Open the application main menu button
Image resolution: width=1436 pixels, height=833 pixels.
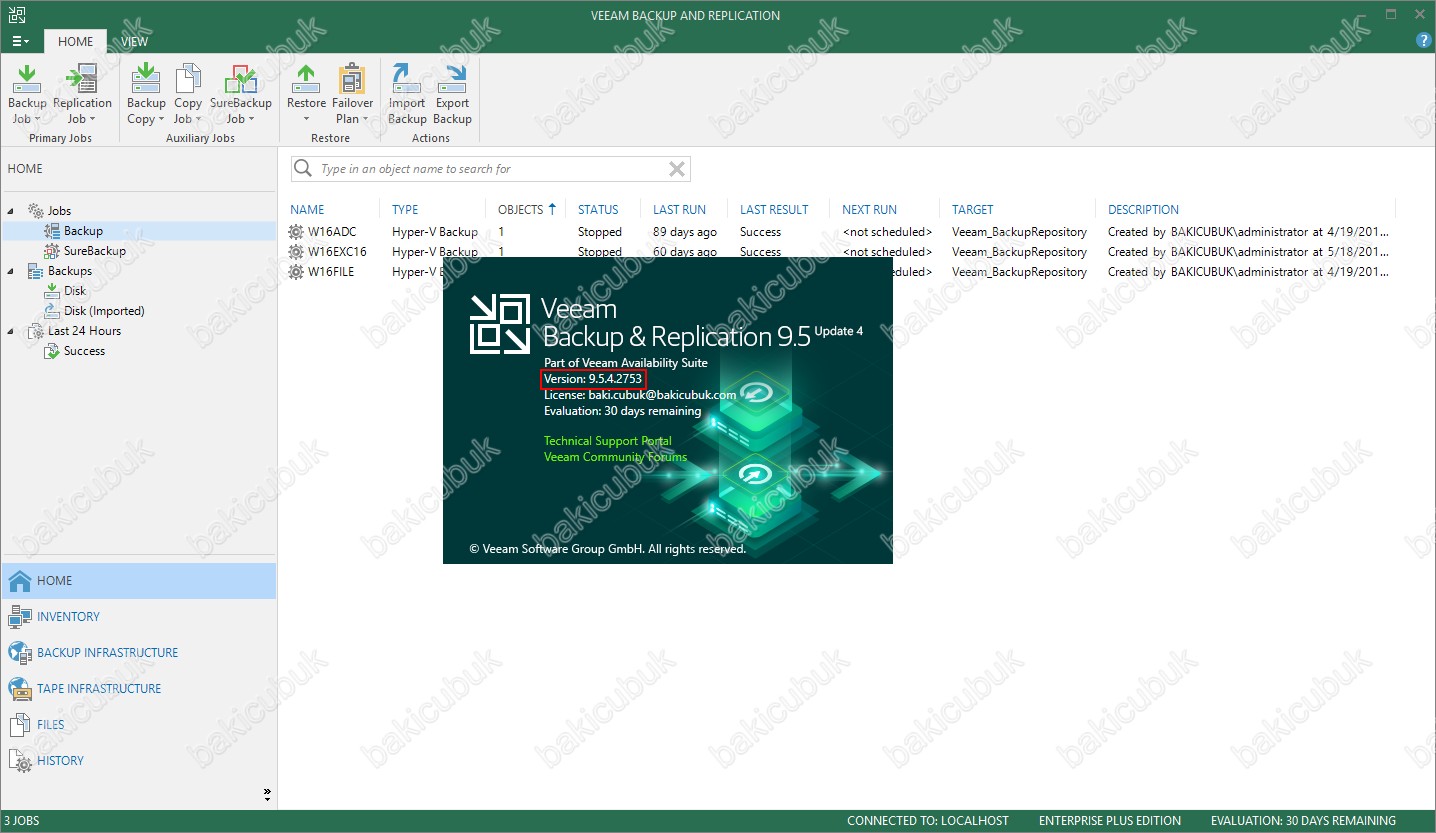[20, 41]
